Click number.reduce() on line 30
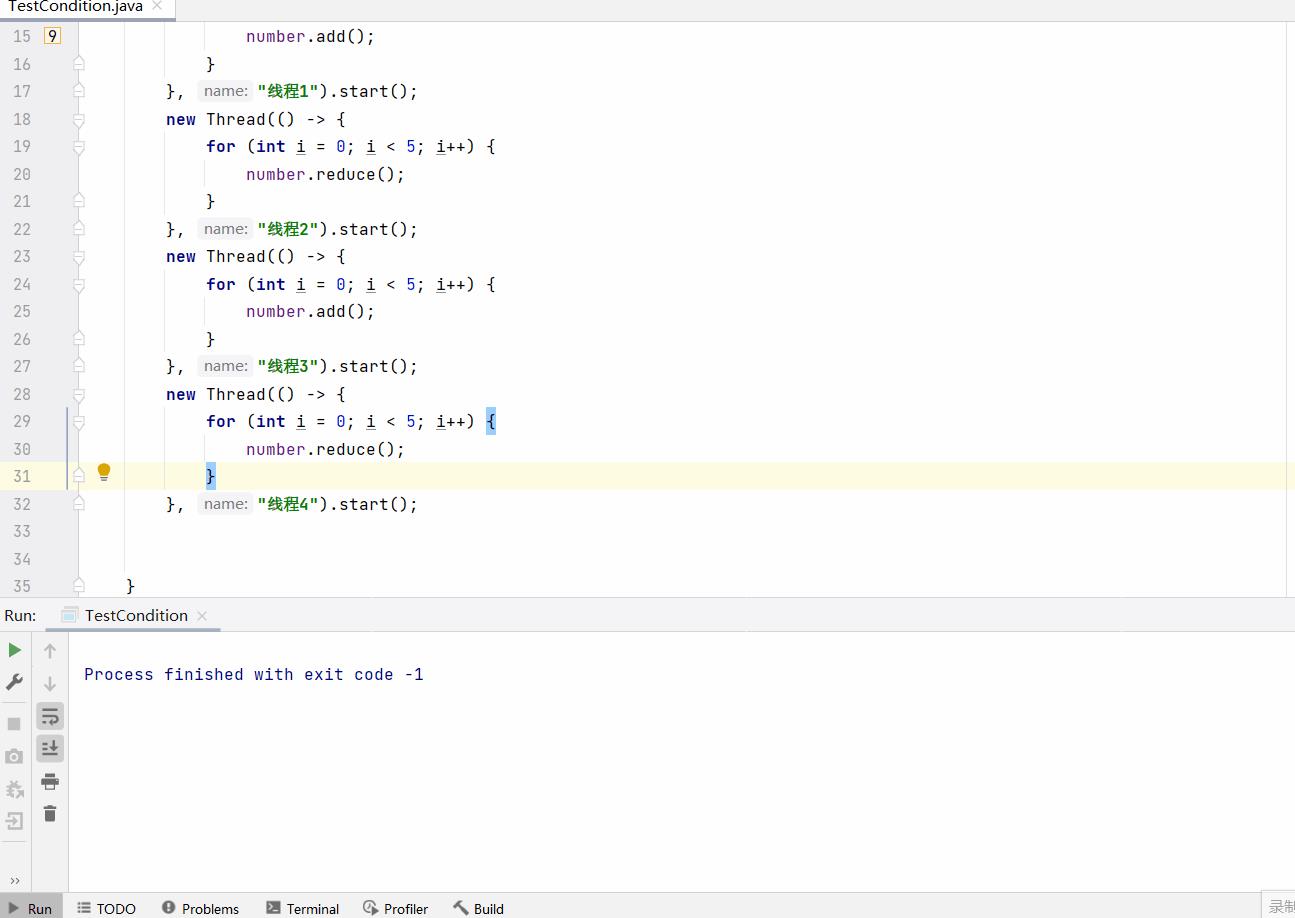The width and height of the screenshot is (1295, 918). click(x=325, y=449)
